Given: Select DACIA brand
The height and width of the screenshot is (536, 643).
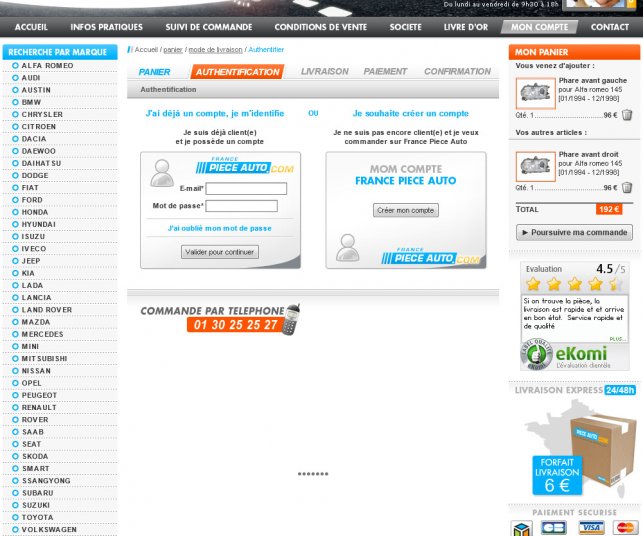Looking at the screenshot, I should coord(34,139).
